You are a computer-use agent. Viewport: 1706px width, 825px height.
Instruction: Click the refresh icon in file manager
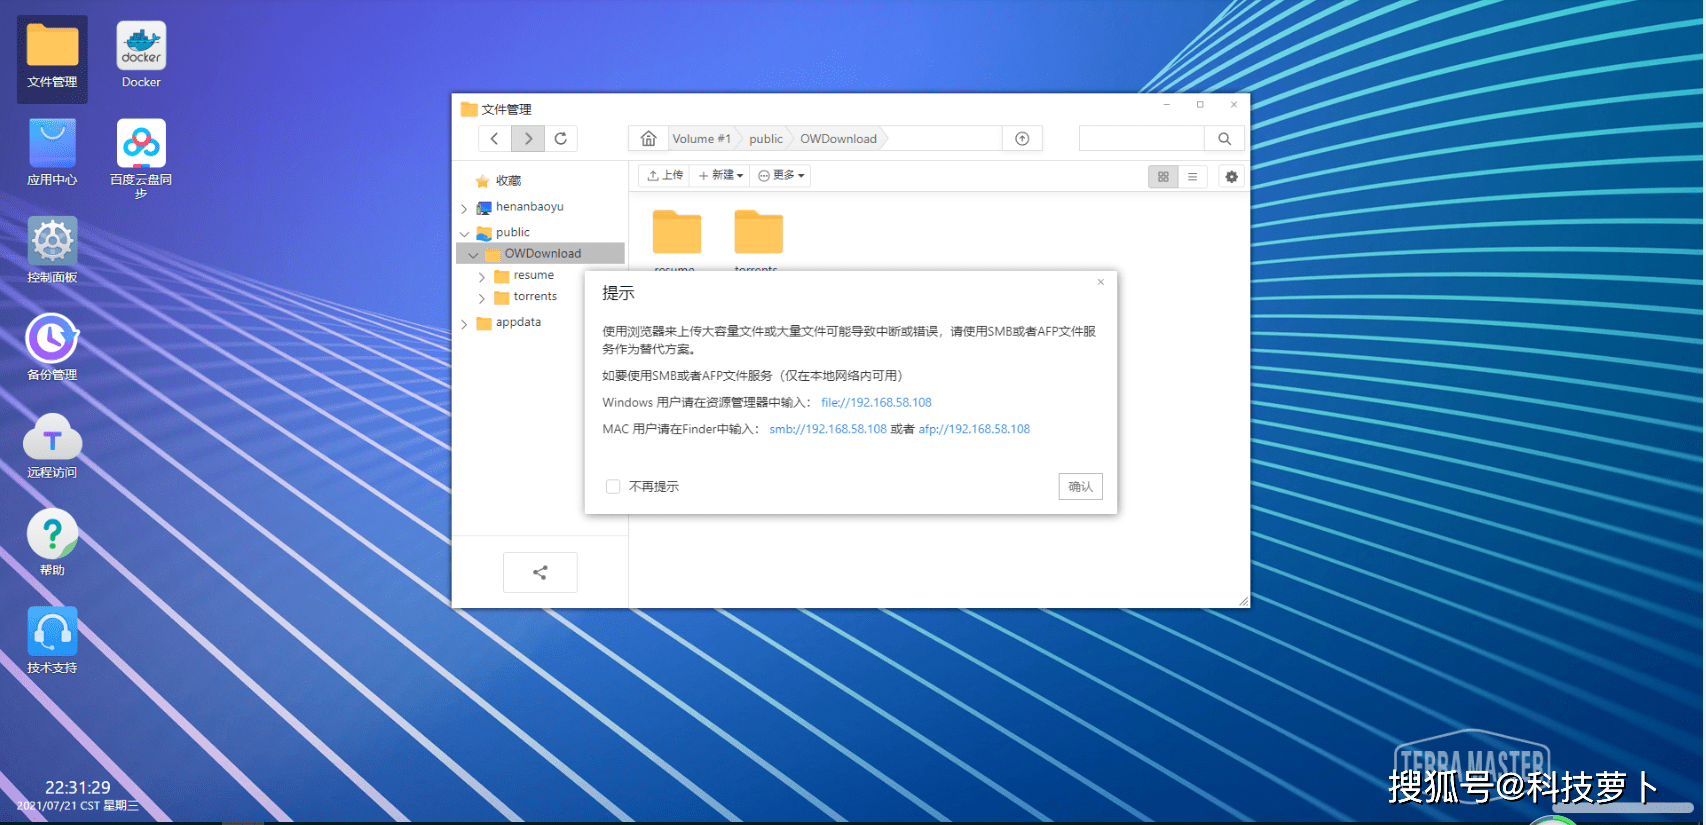click(561, 139)
